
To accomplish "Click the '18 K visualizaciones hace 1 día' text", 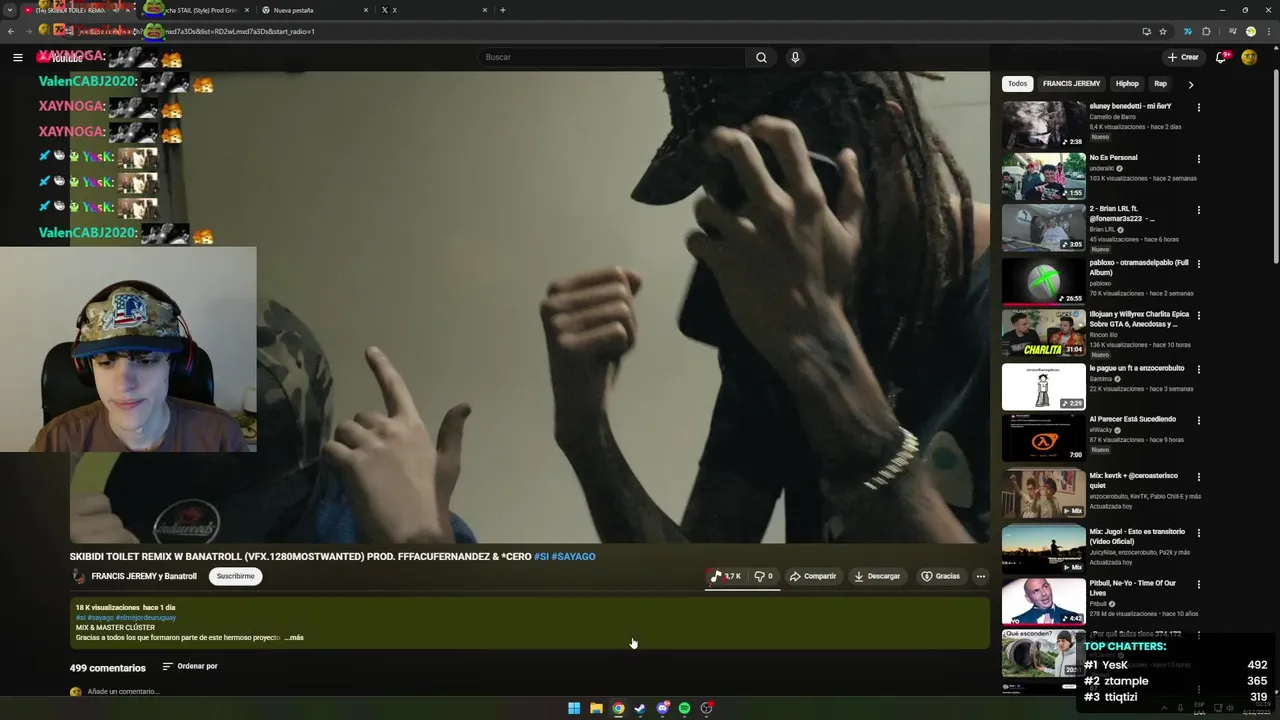I will pyautogui.click(x=125, y=607).
